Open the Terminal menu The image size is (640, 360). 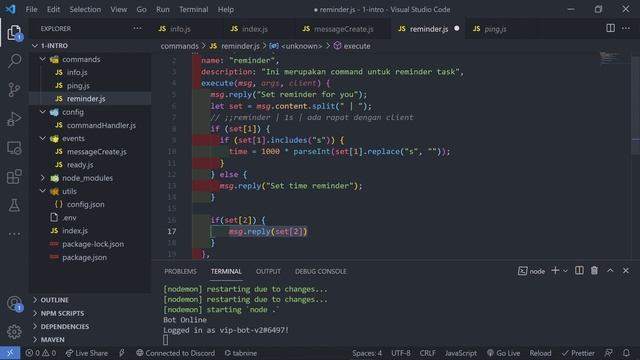click(x=193, y=9)
